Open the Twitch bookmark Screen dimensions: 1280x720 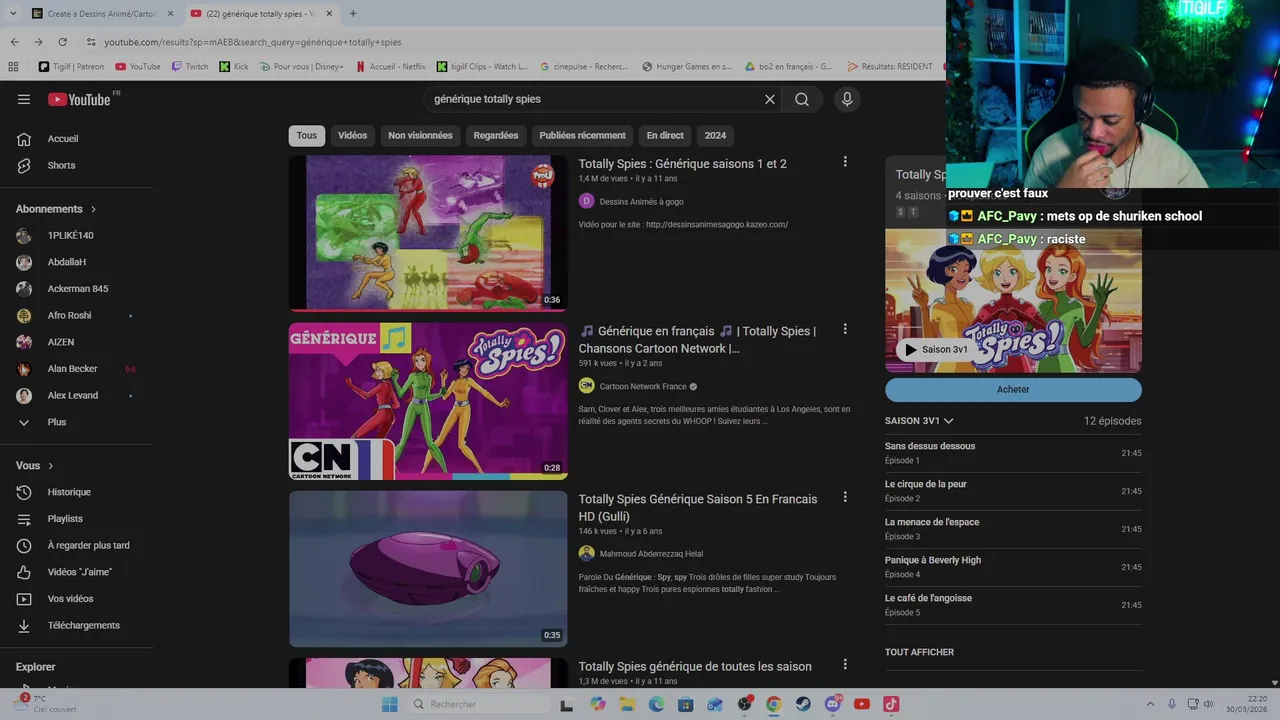(190, 67)
